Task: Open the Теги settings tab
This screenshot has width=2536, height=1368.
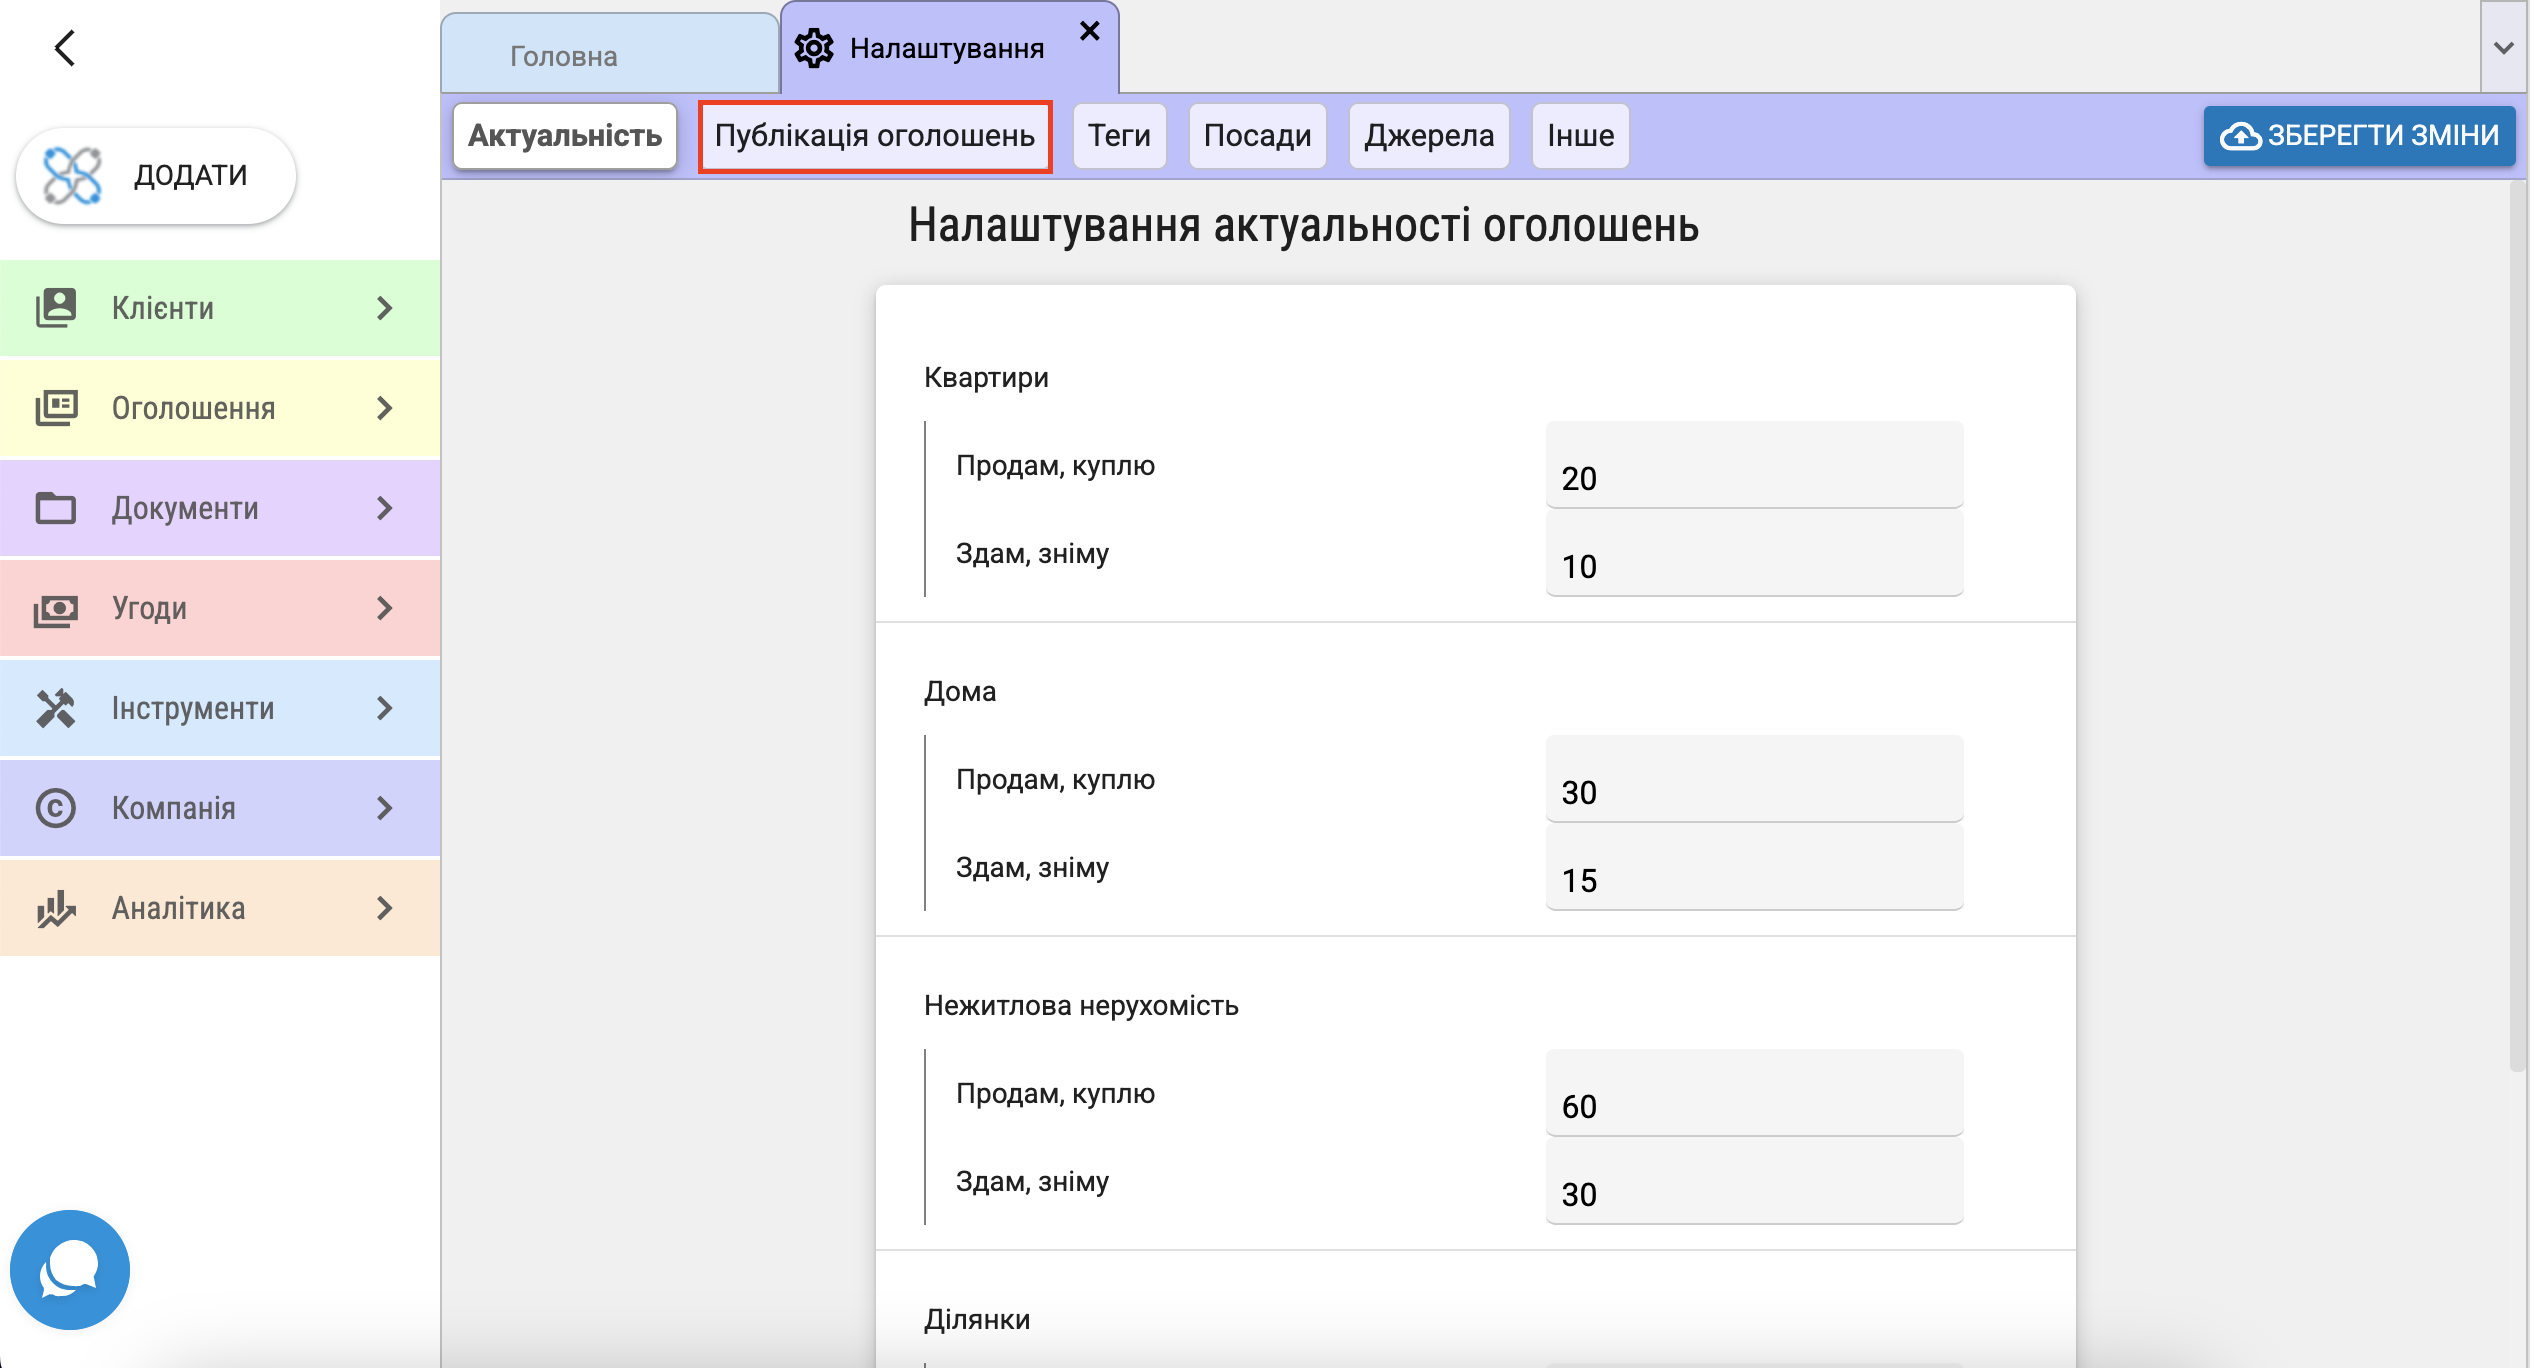Action: [1119, 136]
